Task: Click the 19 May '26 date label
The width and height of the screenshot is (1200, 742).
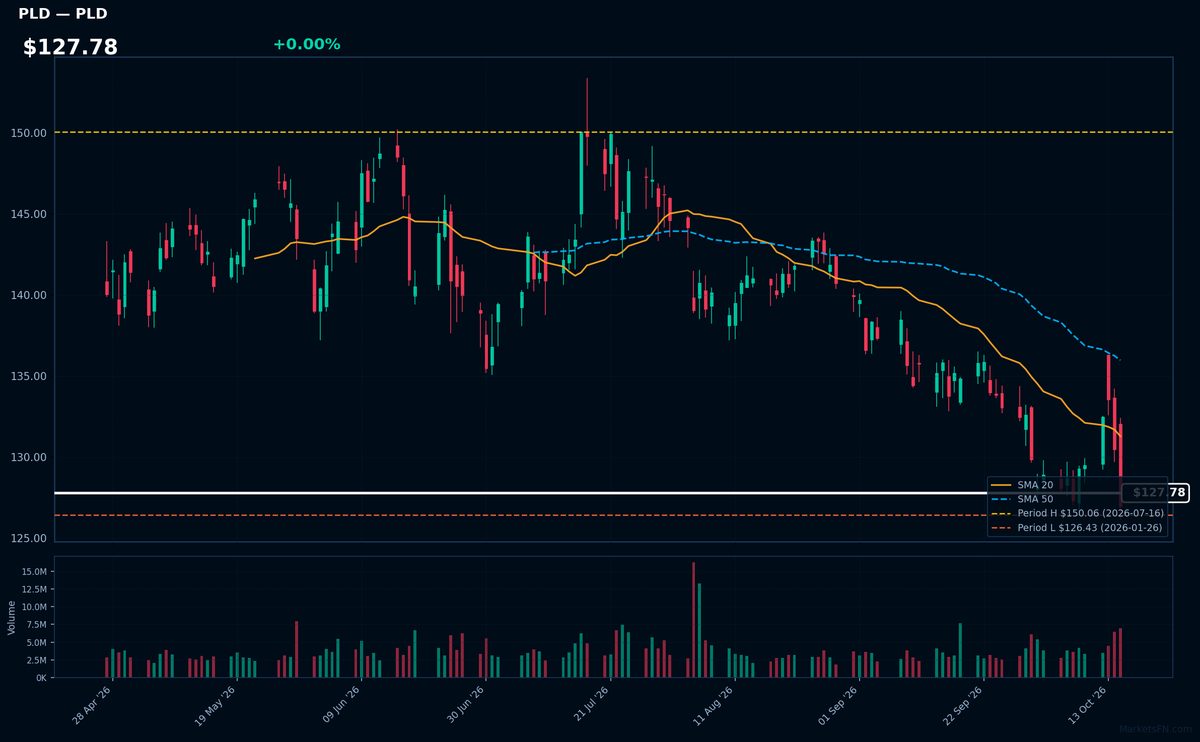Action: (215, 704)
